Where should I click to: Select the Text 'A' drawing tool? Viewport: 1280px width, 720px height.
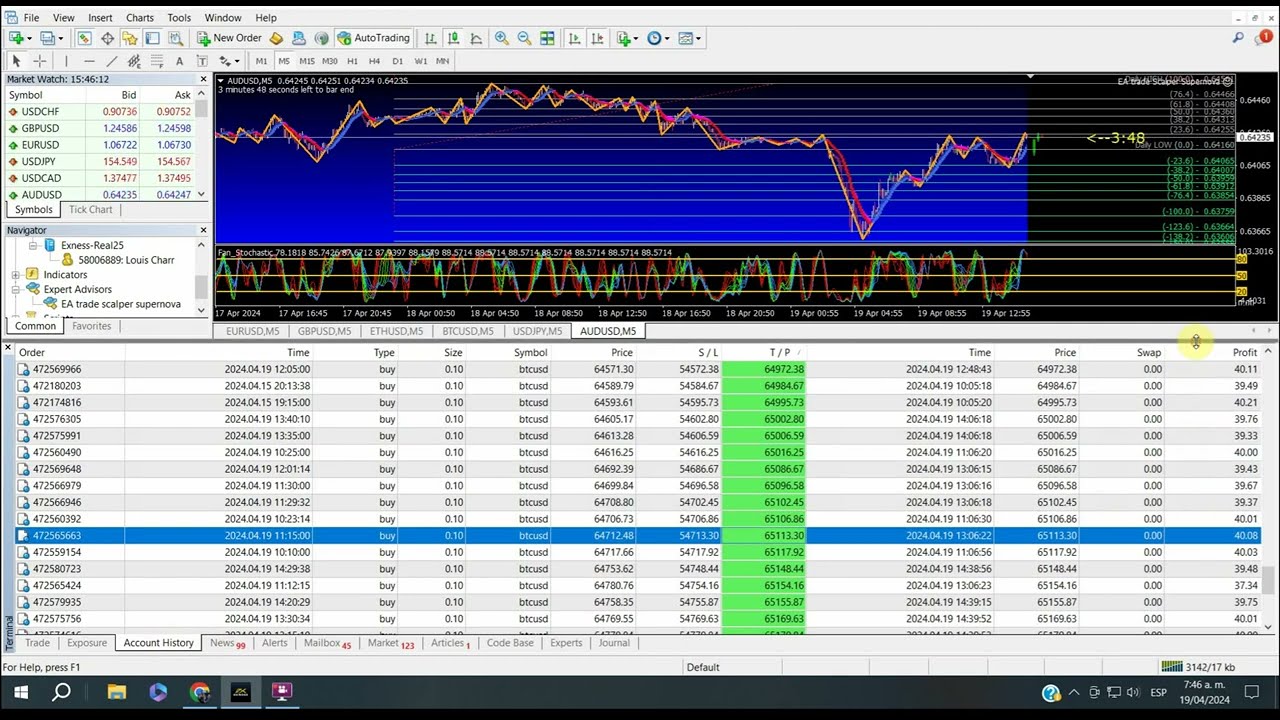[179, 61]
